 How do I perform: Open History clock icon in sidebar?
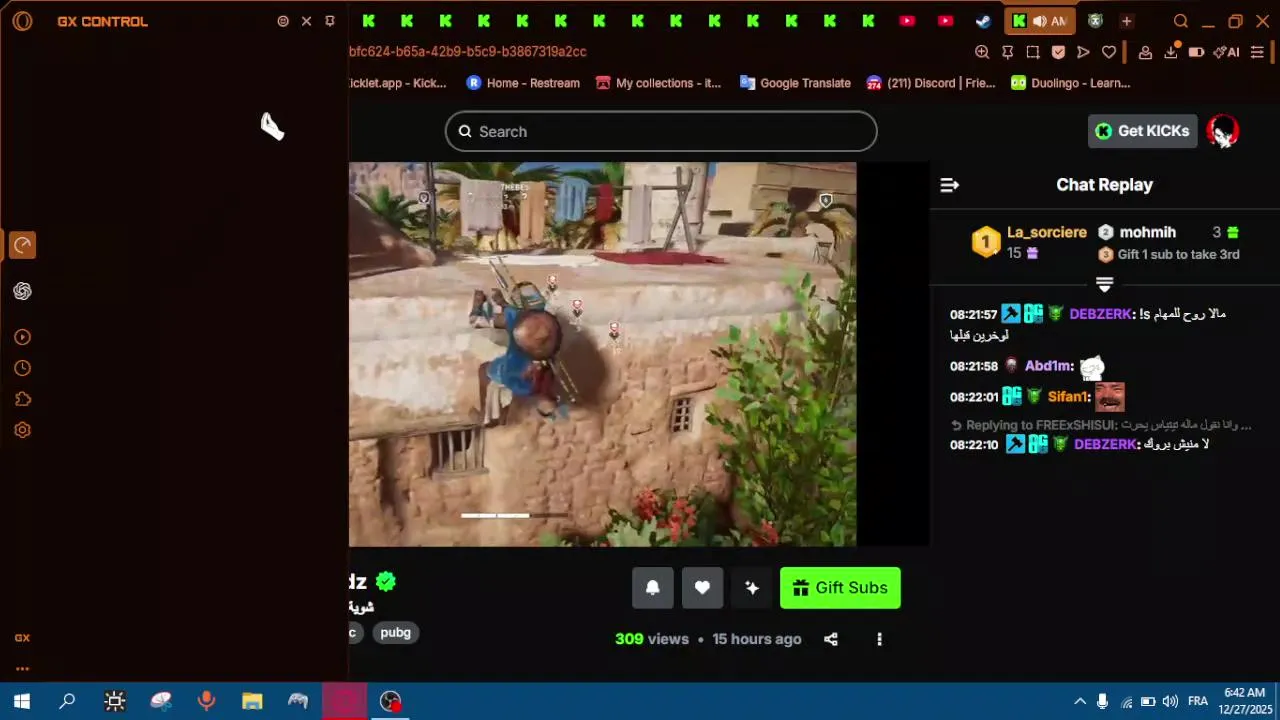(x=22, y=369)
